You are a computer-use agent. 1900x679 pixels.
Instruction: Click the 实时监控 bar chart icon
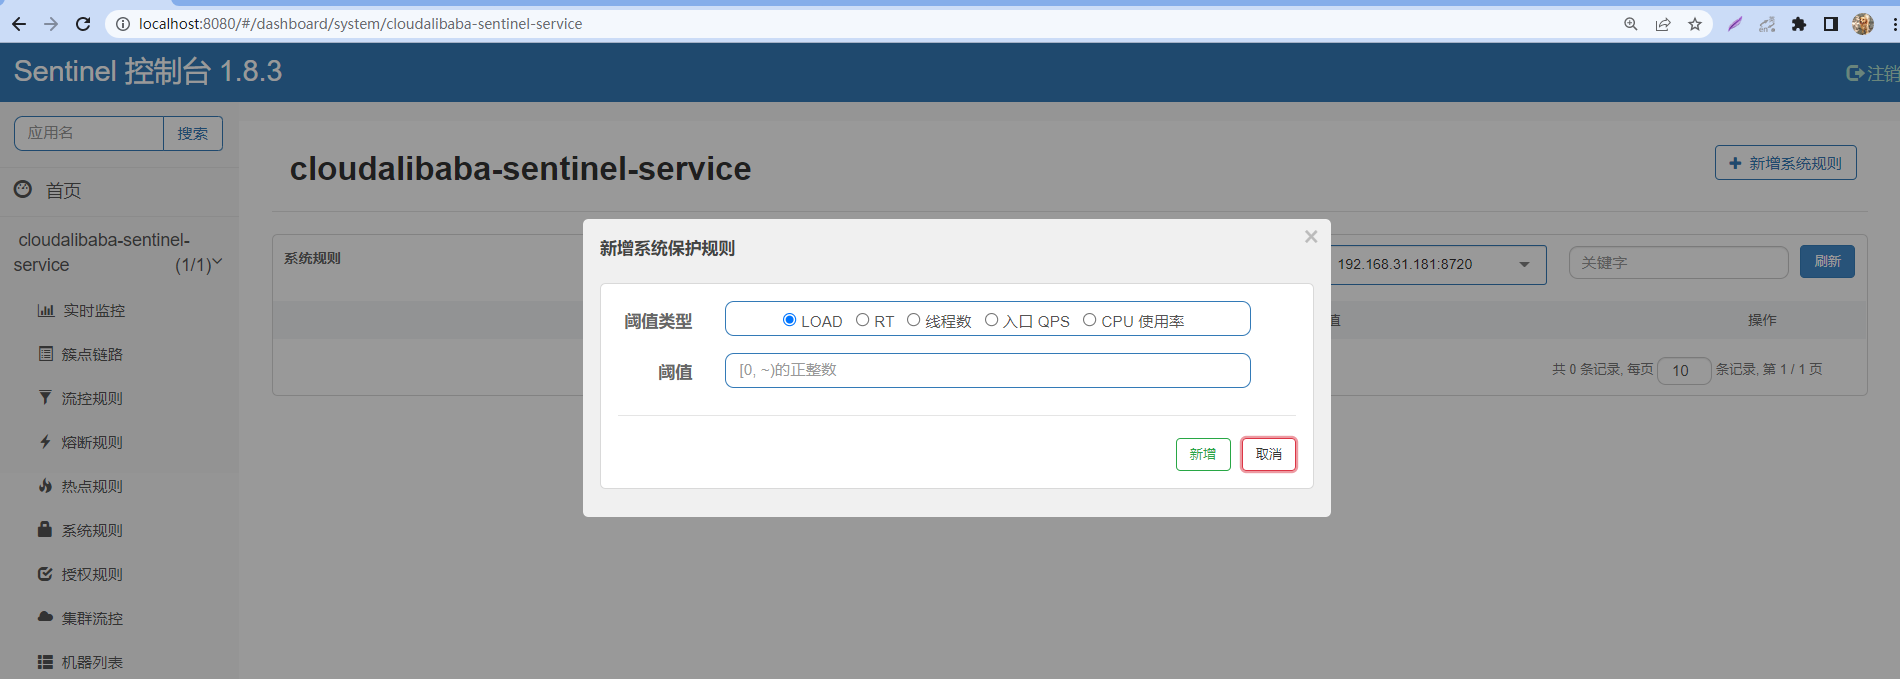pos(45,310)
